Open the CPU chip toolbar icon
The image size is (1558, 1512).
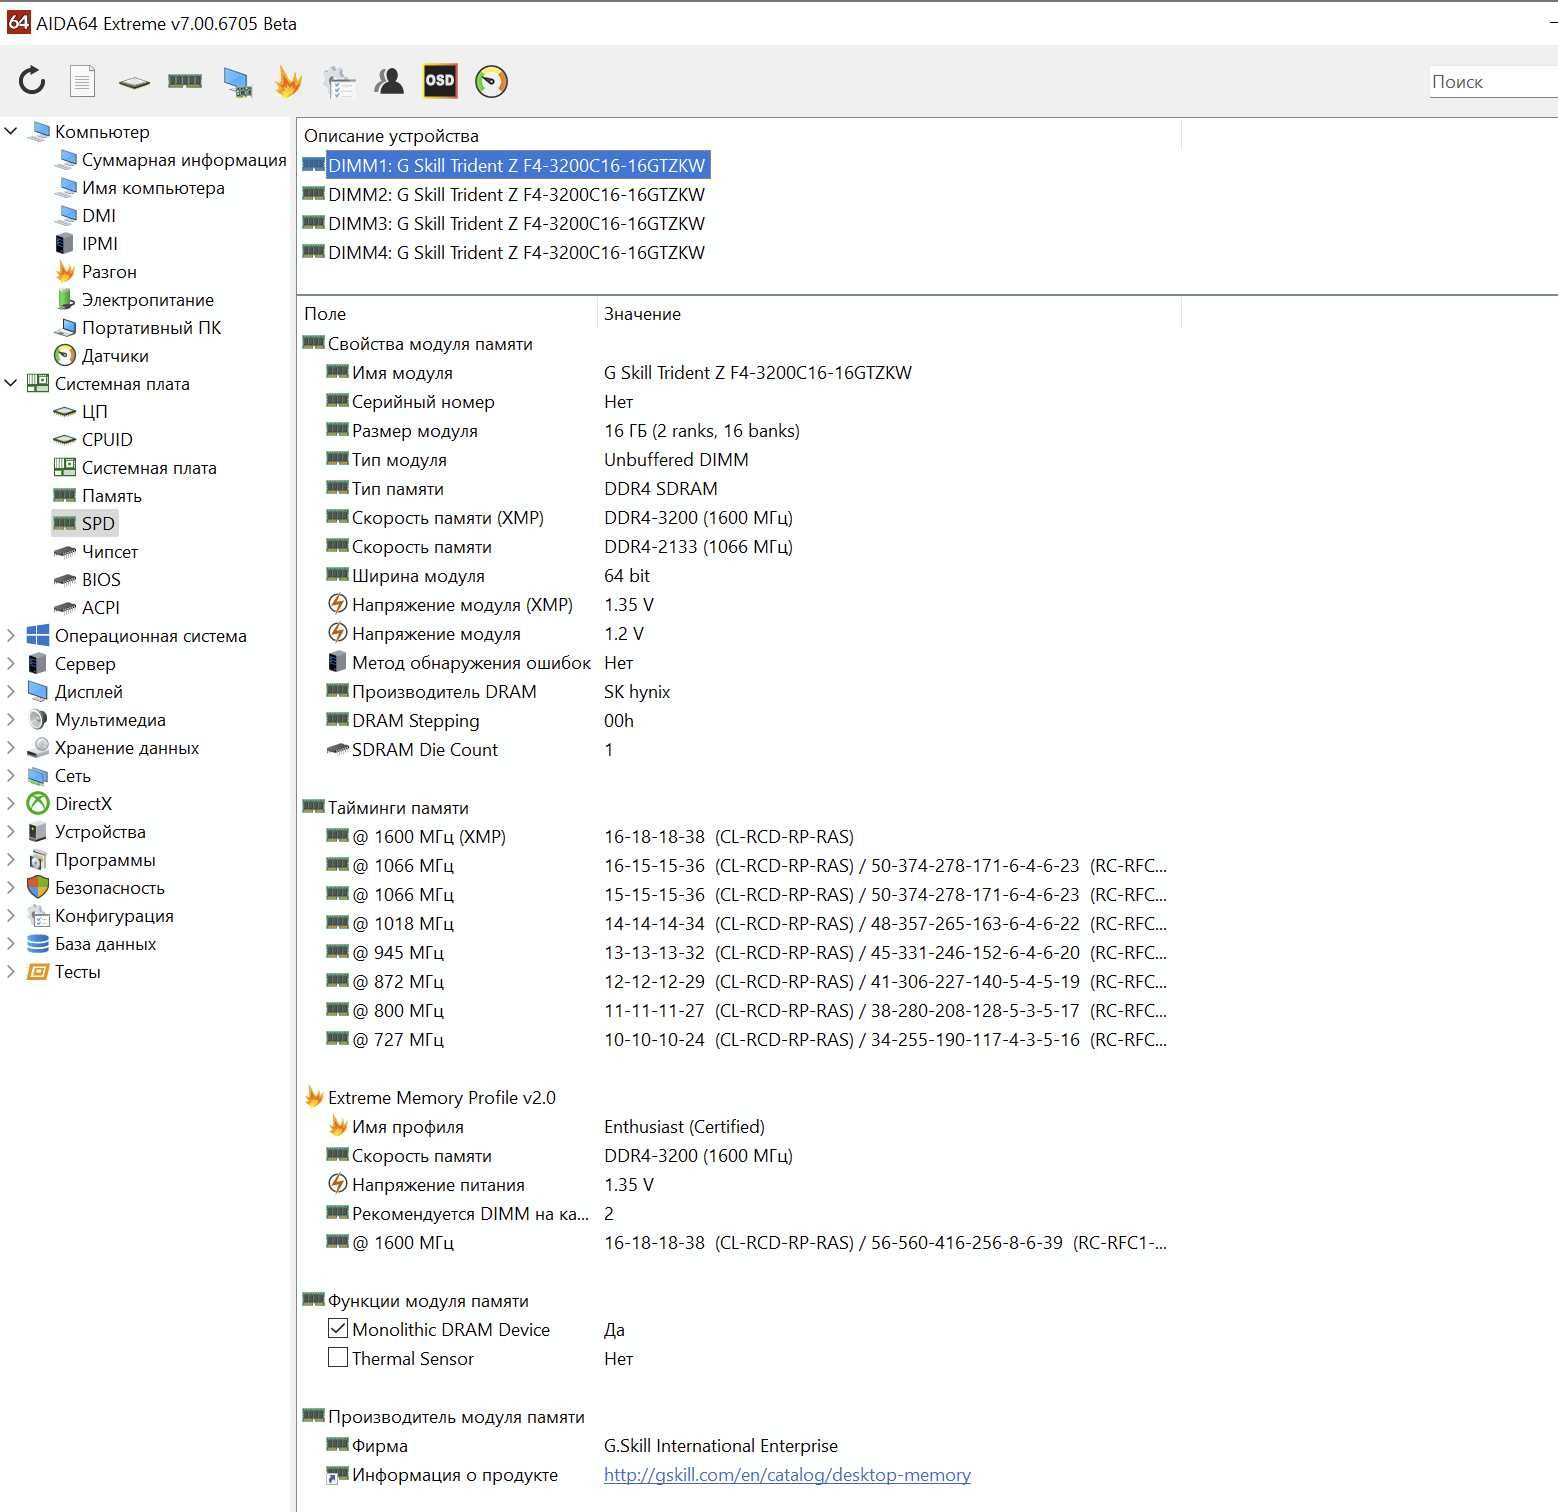click(133, 82)
